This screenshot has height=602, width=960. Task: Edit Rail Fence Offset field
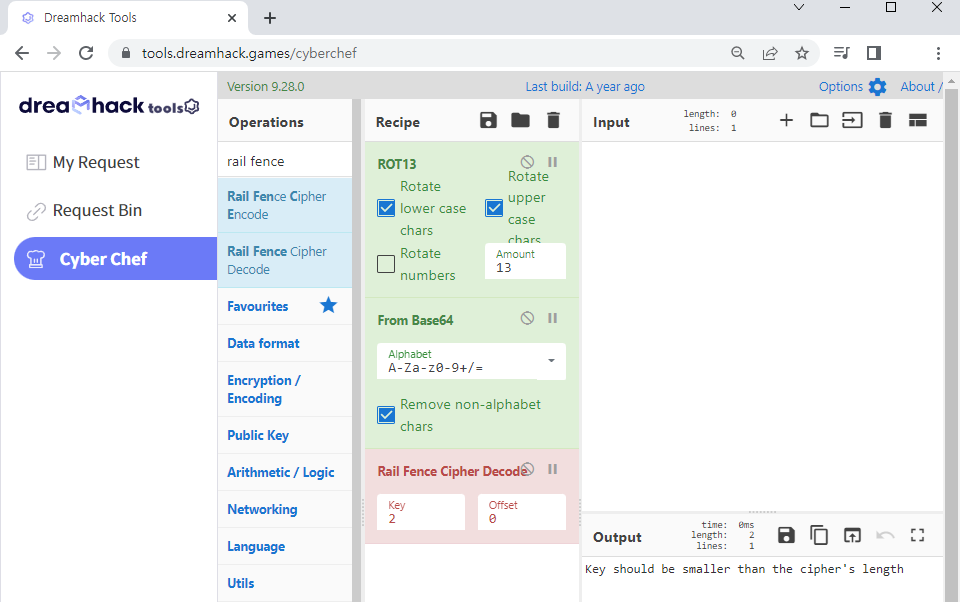tap(522, 512)
